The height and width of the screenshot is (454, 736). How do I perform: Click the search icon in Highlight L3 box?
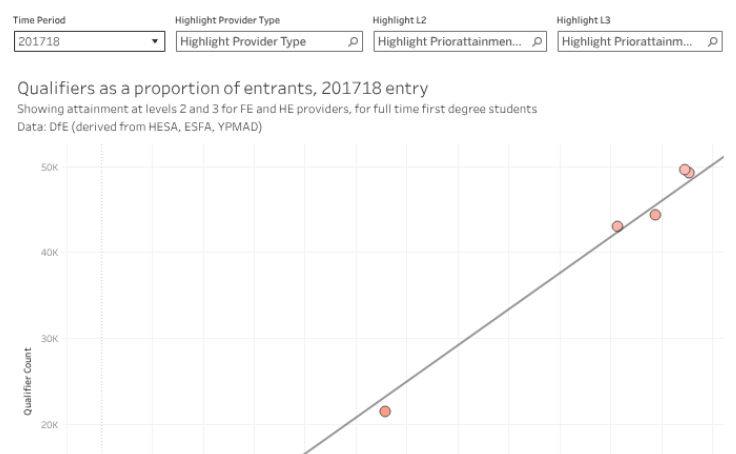click(x=712, y=42)
